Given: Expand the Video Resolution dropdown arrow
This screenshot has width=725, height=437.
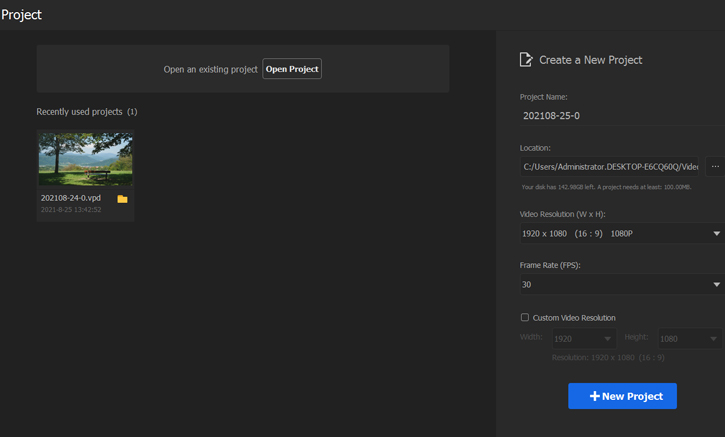Looking at the screenshot, I should (x=716, y=234).
